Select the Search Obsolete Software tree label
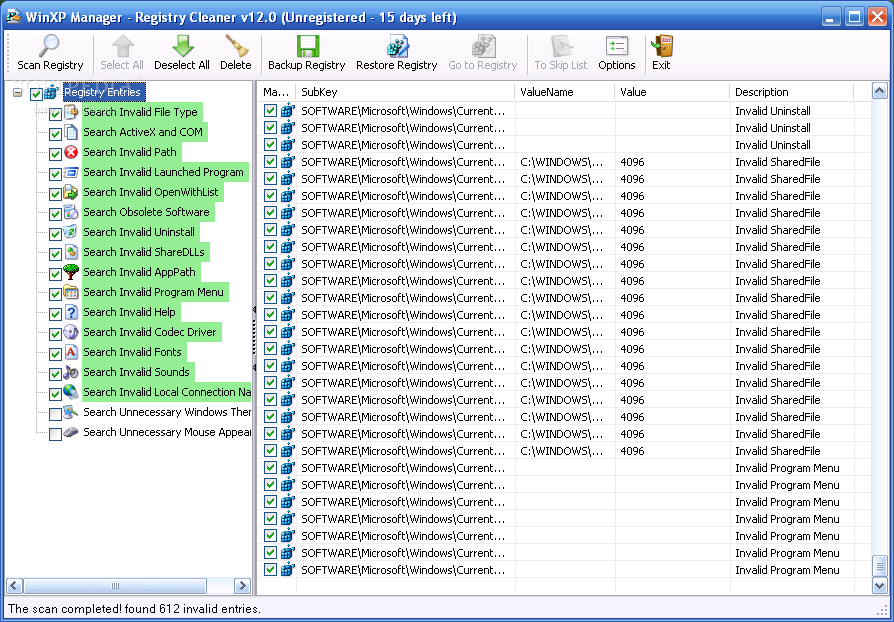The width and height of the screenshot is (894, 622). pos(147,212)
